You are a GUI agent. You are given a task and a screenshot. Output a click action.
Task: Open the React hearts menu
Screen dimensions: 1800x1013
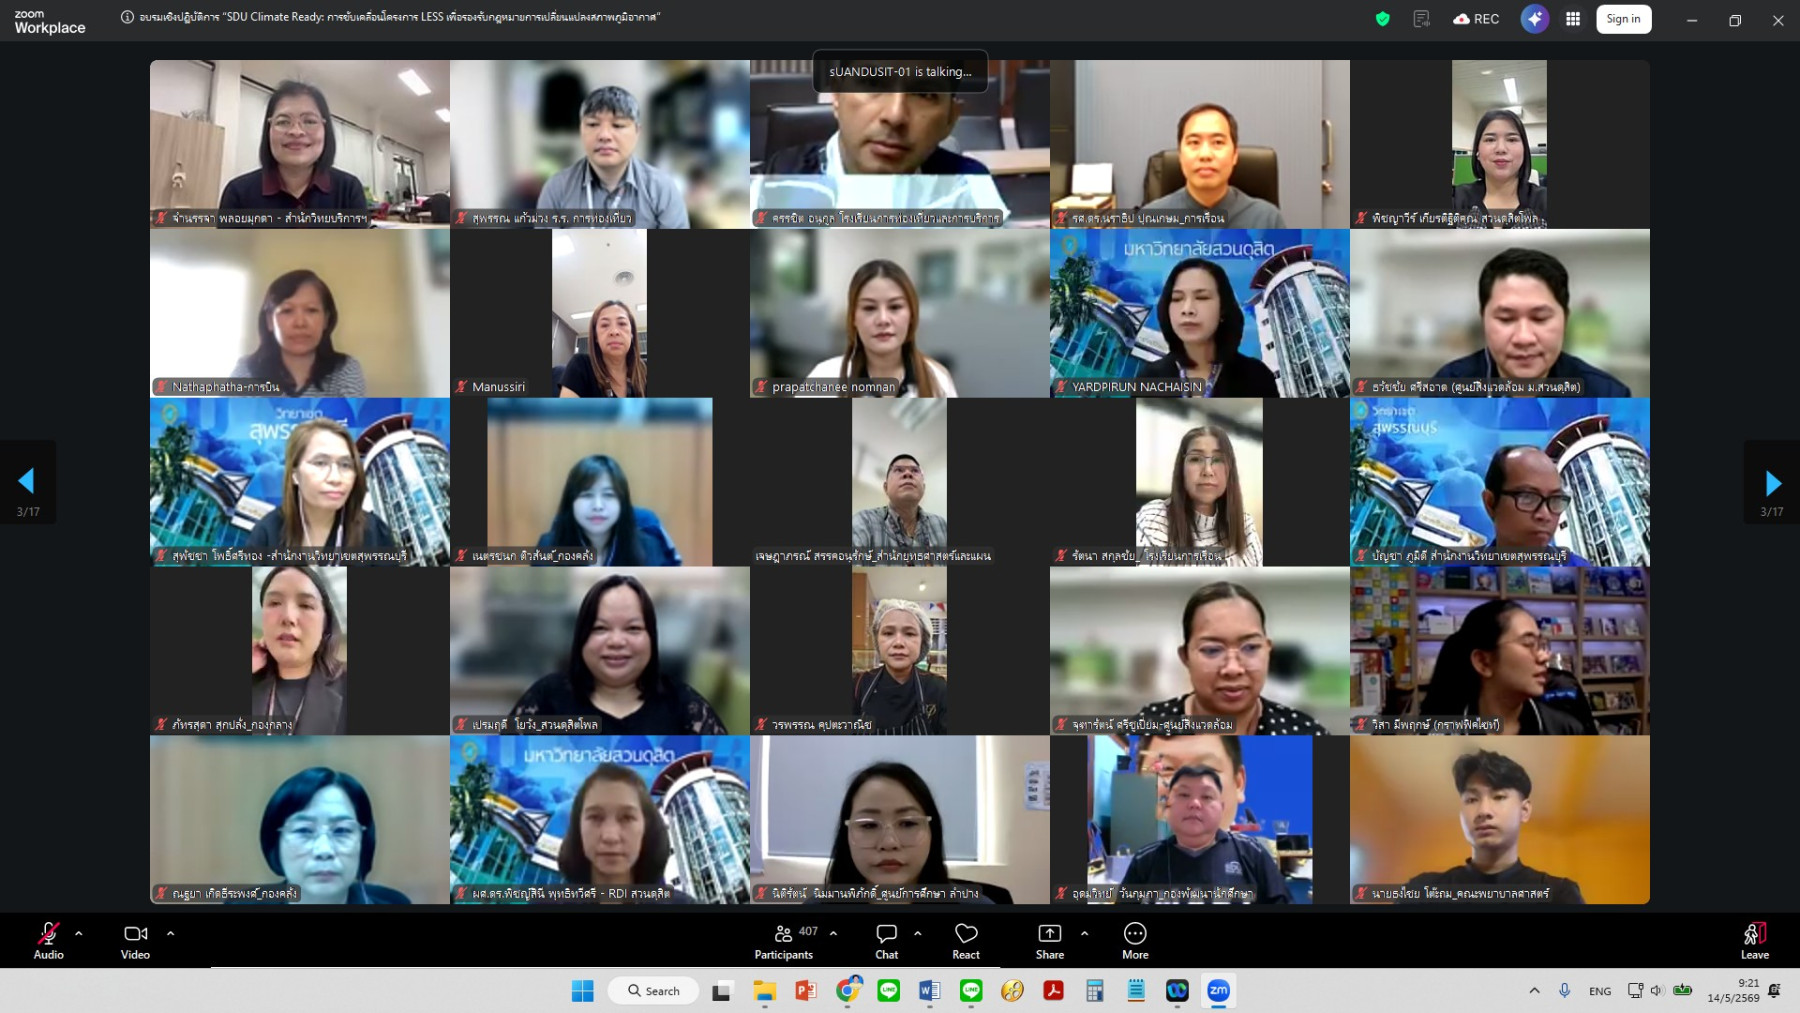click(966, 941)
